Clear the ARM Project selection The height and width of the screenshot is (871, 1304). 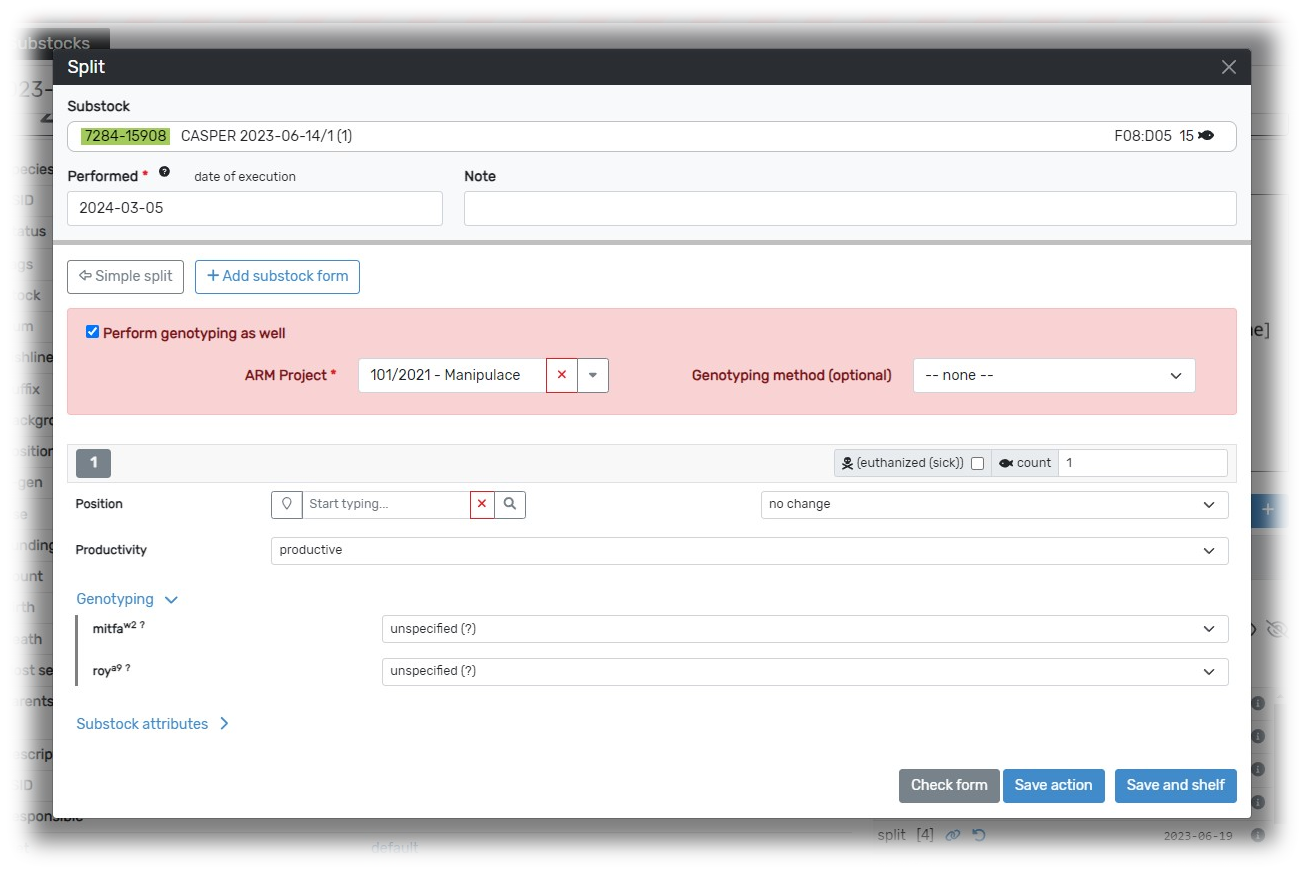pyautogui.click(x=561, y=375)
